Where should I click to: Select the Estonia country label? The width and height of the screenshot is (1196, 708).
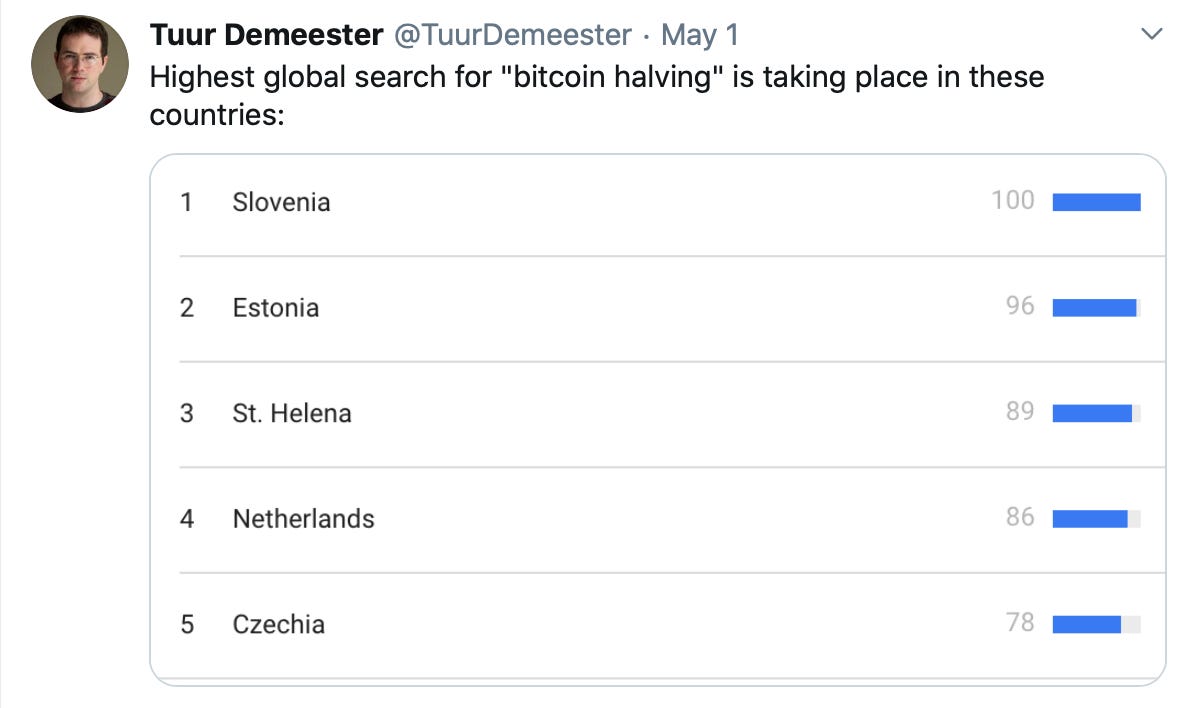[275, 307]
